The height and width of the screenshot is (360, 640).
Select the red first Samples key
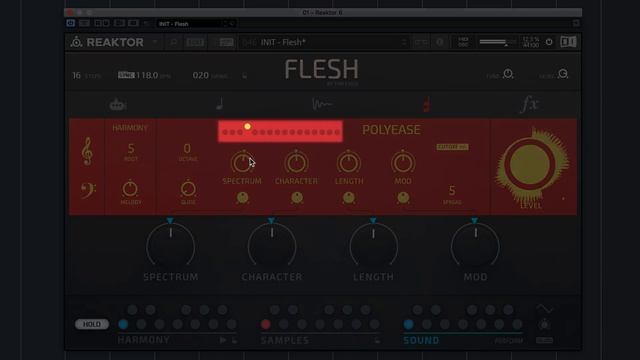[265, 324]
